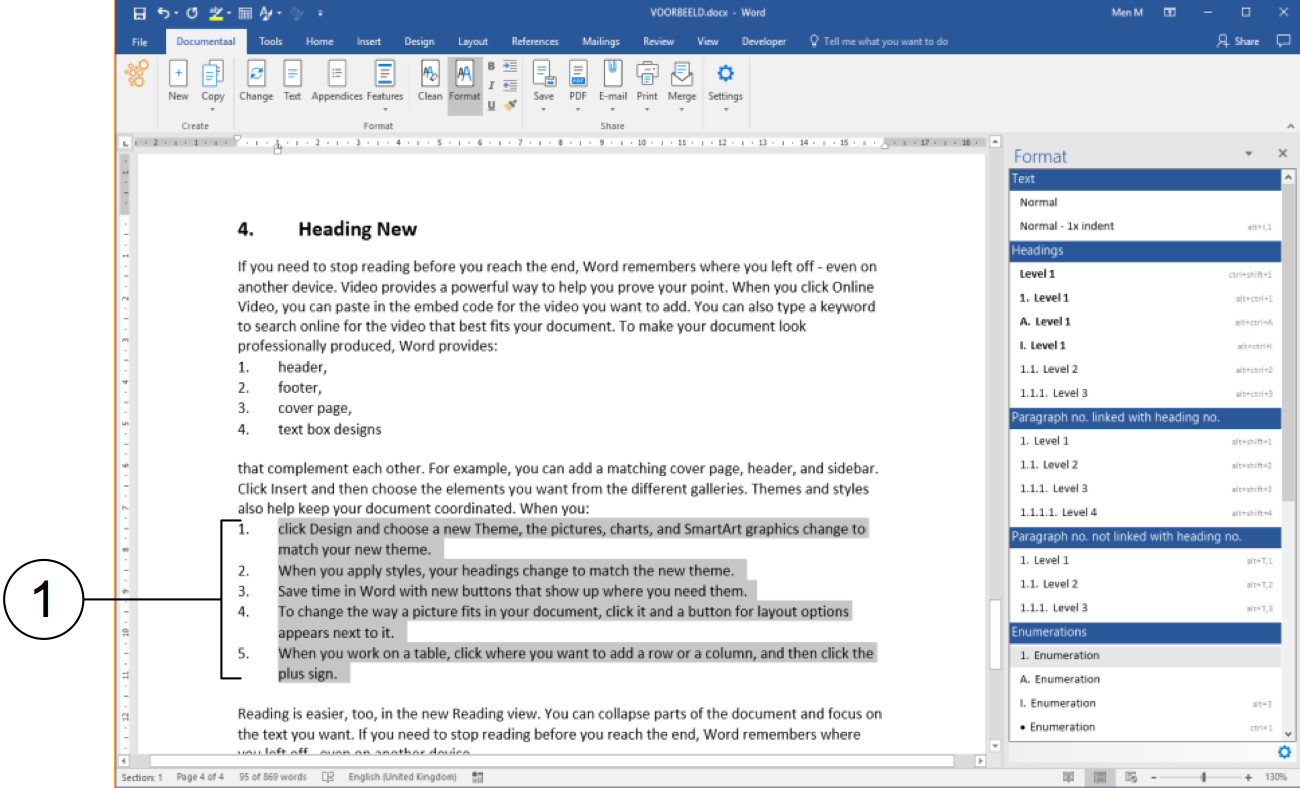Viewport: 1300px width, 788px height.
Task: Click the lower indent icon beside Italic
Action: [x=510, y=85]
